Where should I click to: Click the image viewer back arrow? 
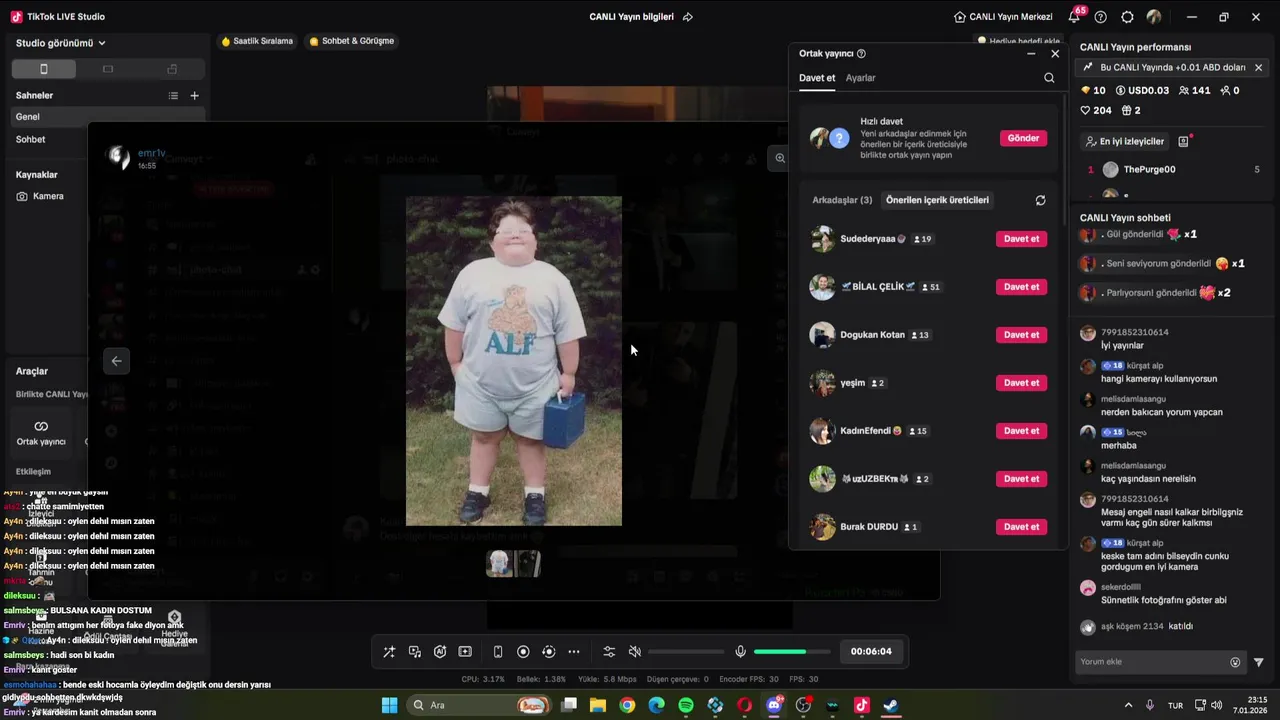pos(117,361)
